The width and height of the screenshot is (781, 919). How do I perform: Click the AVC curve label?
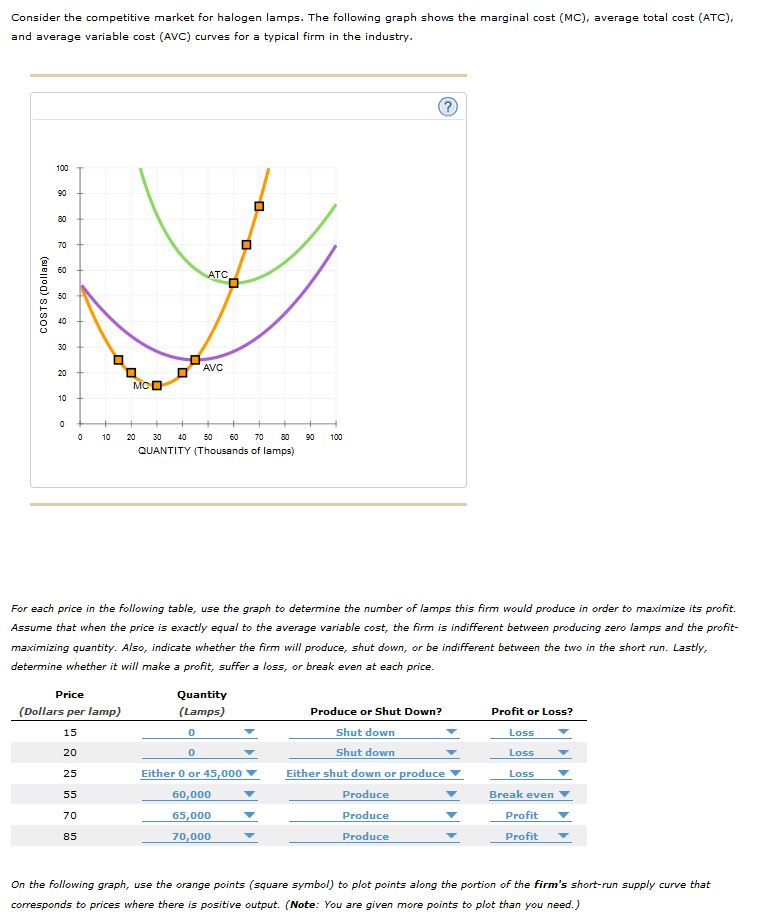tap(213, 367)
